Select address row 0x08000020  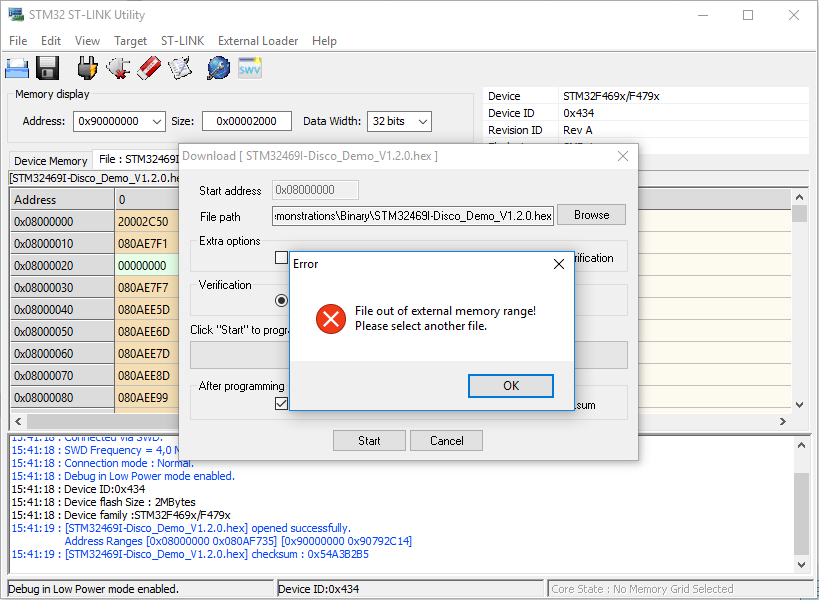[62, 266]
